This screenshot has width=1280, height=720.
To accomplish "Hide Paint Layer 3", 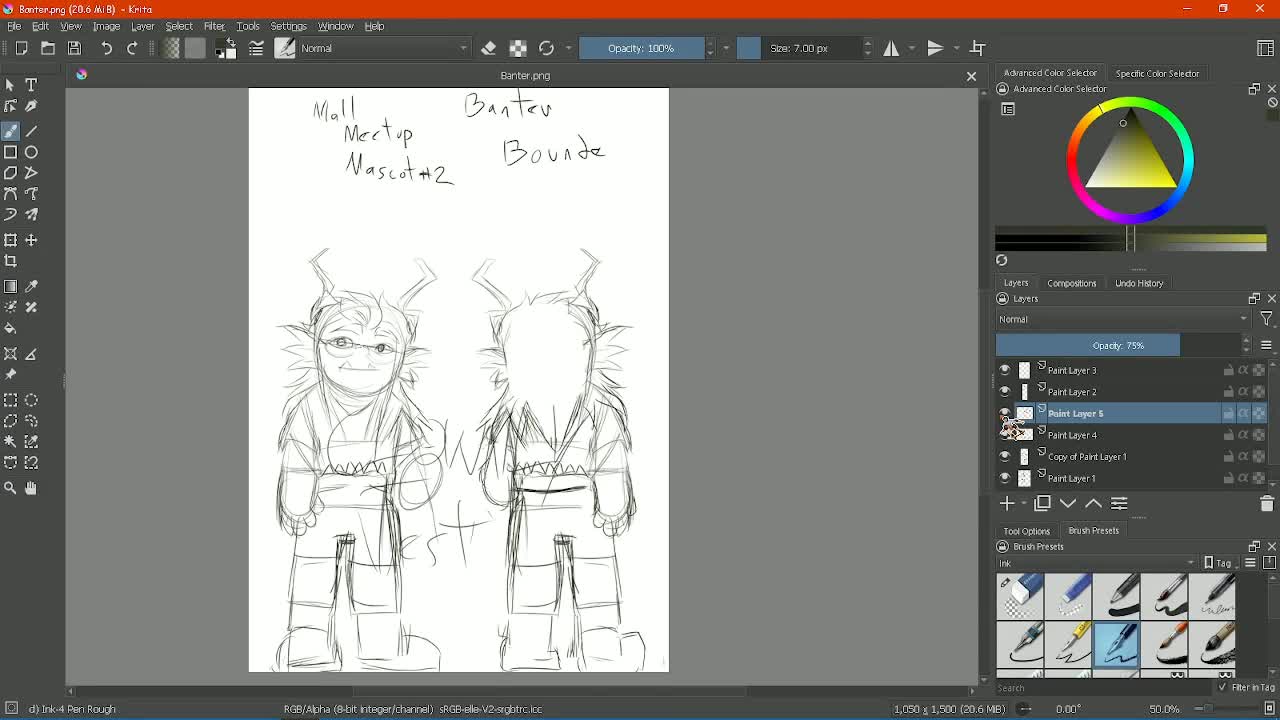I will pyautogui.click(x=1005, y=370).
